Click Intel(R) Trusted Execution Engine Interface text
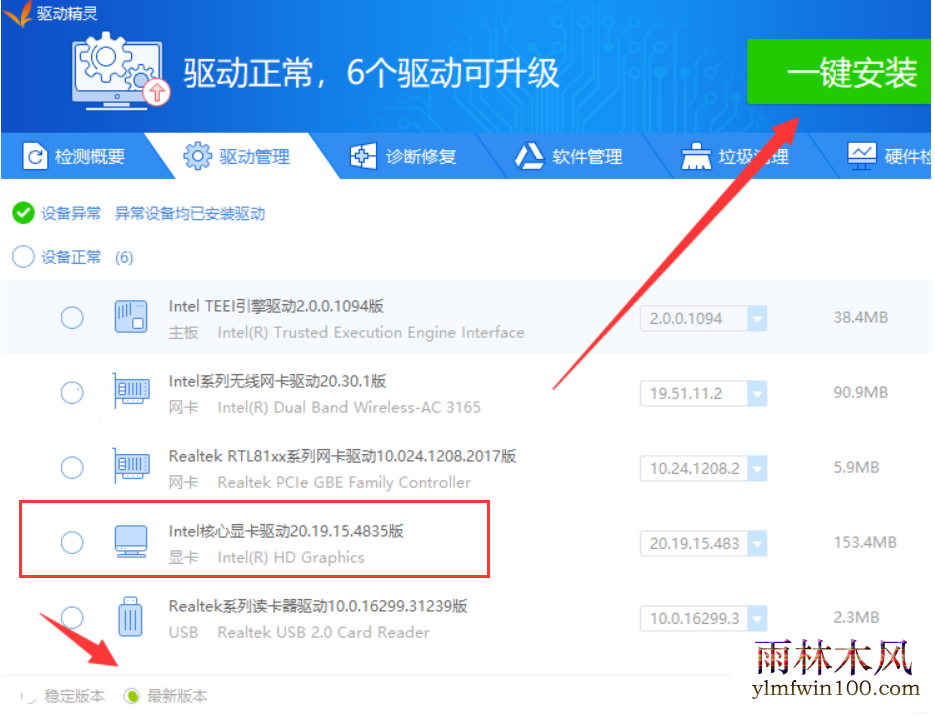 pos(371,332)
